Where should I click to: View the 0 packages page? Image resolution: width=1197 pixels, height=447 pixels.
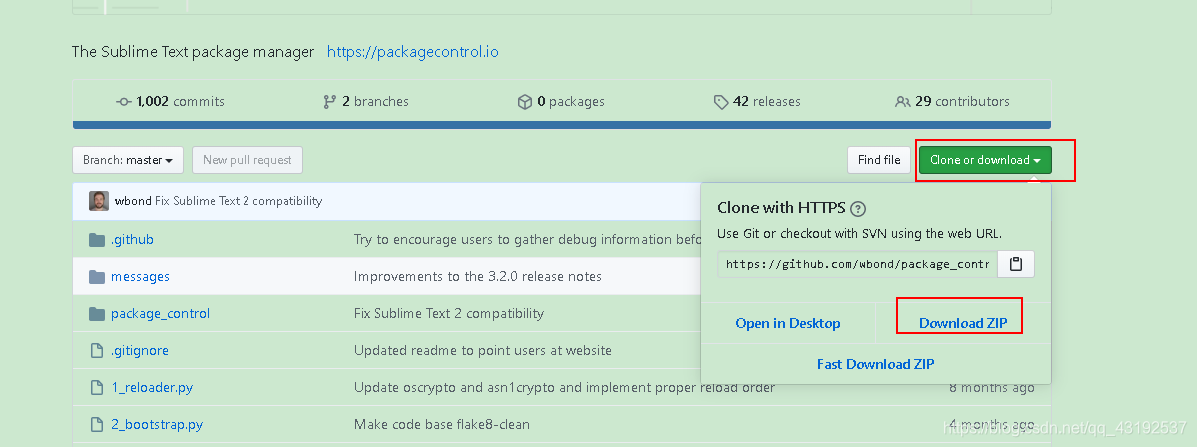point(561,101)
